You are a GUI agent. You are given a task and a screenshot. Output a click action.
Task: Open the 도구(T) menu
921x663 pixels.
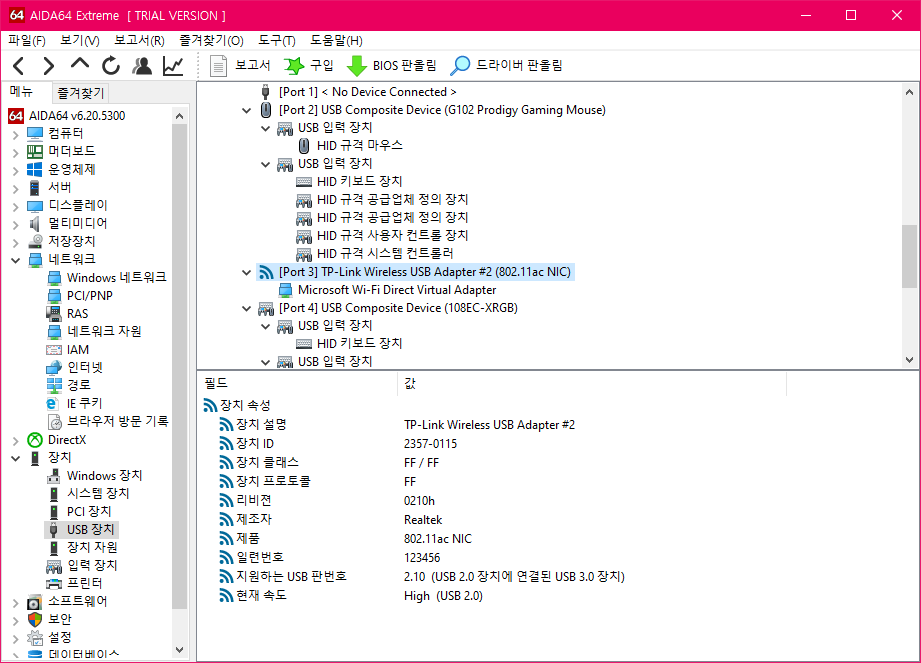point(277,41)
